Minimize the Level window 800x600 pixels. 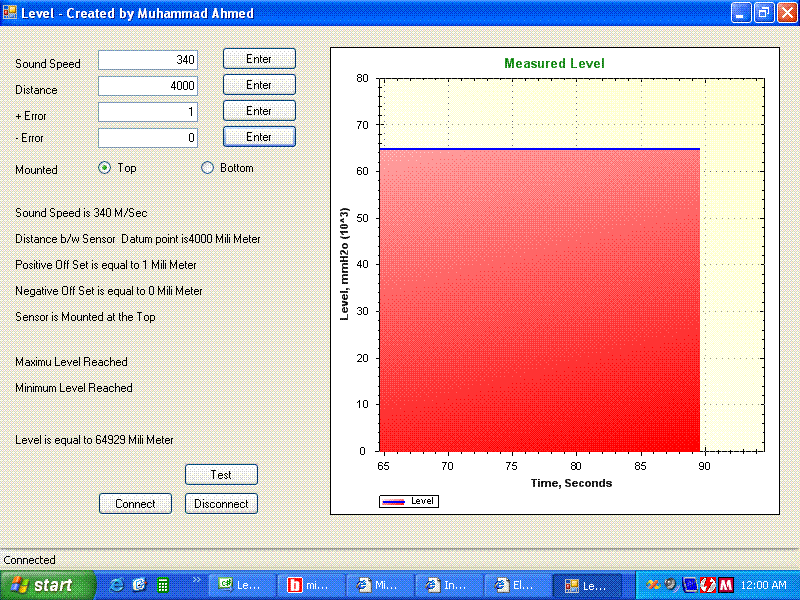tap(741, 13)
